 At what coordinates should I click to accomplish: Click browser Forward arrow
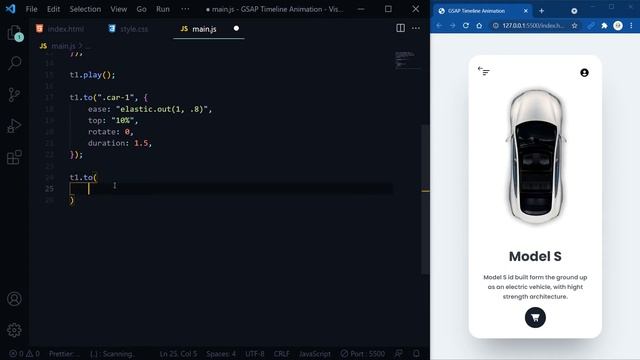point(452,25)
